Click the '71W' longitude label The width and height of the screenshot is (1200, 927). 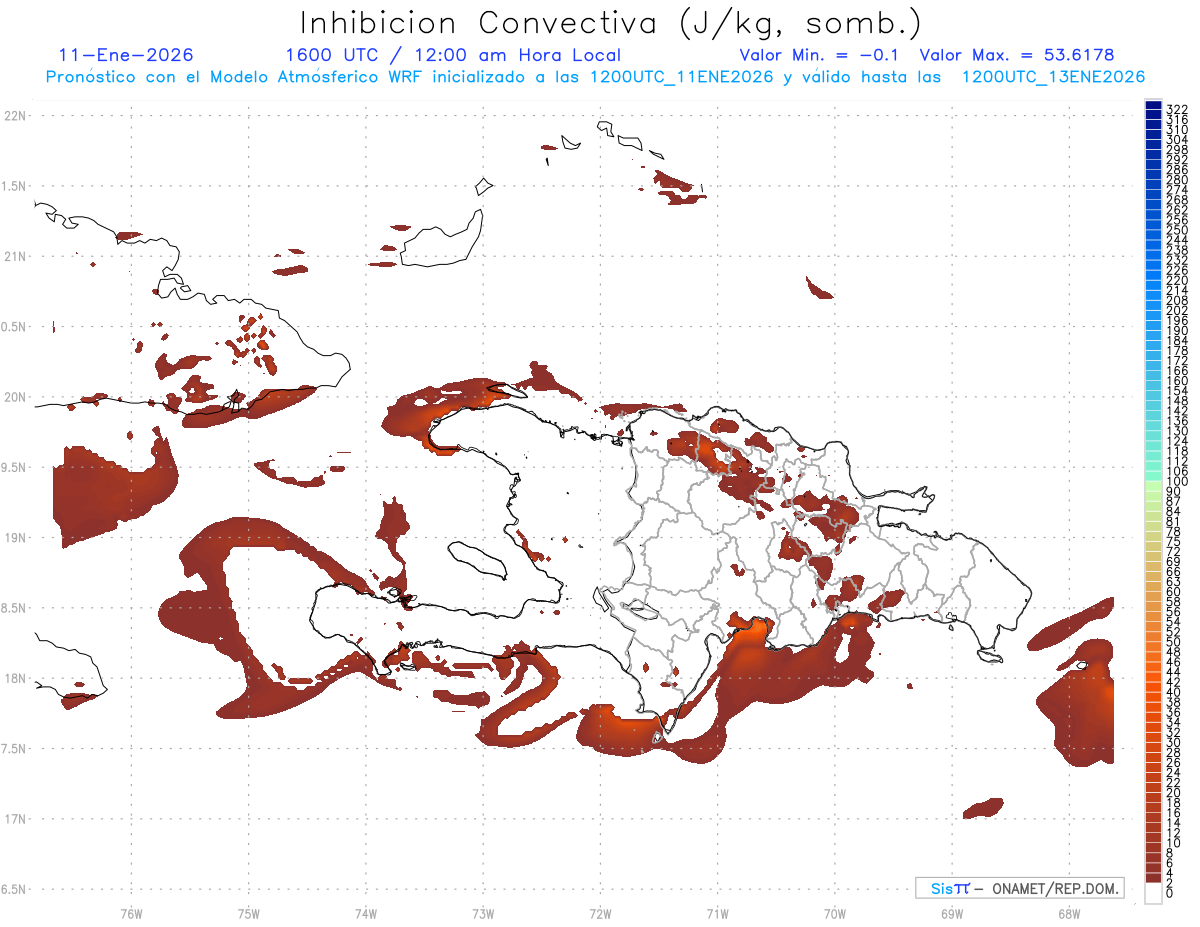click(x=717, y=913)
